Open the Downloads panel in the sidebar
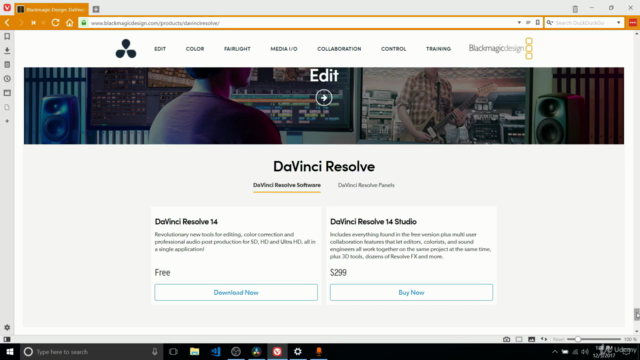Screen dimensions: 640x360 tap(7, 51)
